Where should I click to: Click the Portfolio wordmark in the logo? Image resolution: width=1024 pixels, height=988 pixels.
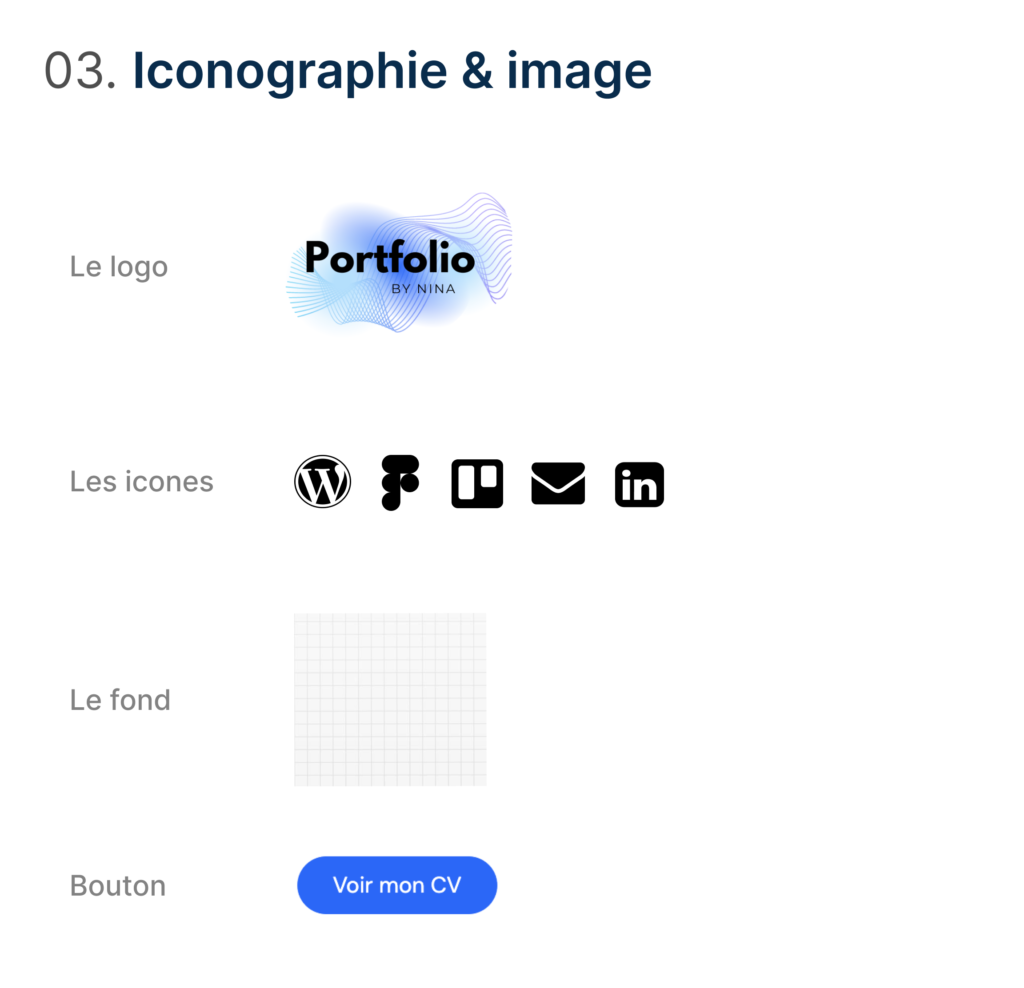point(389,259)
